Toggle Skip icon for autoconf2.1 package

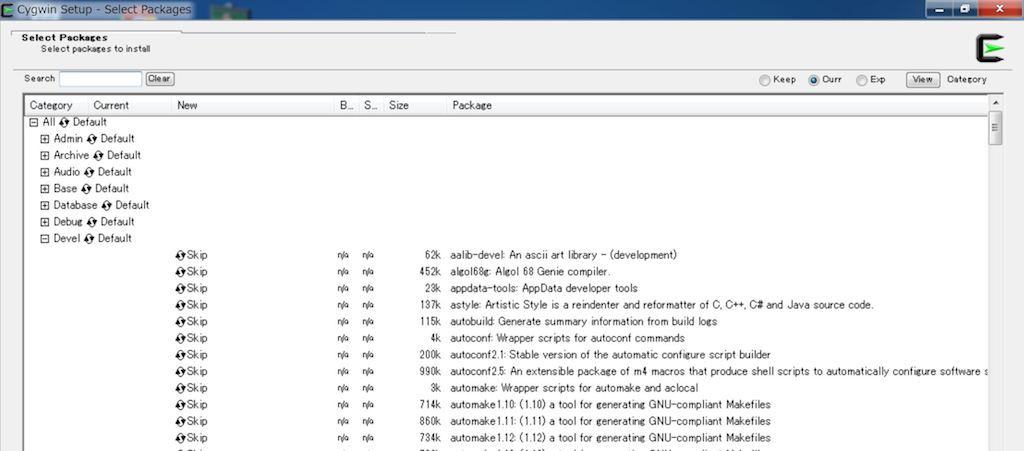(x=180, y=355)
